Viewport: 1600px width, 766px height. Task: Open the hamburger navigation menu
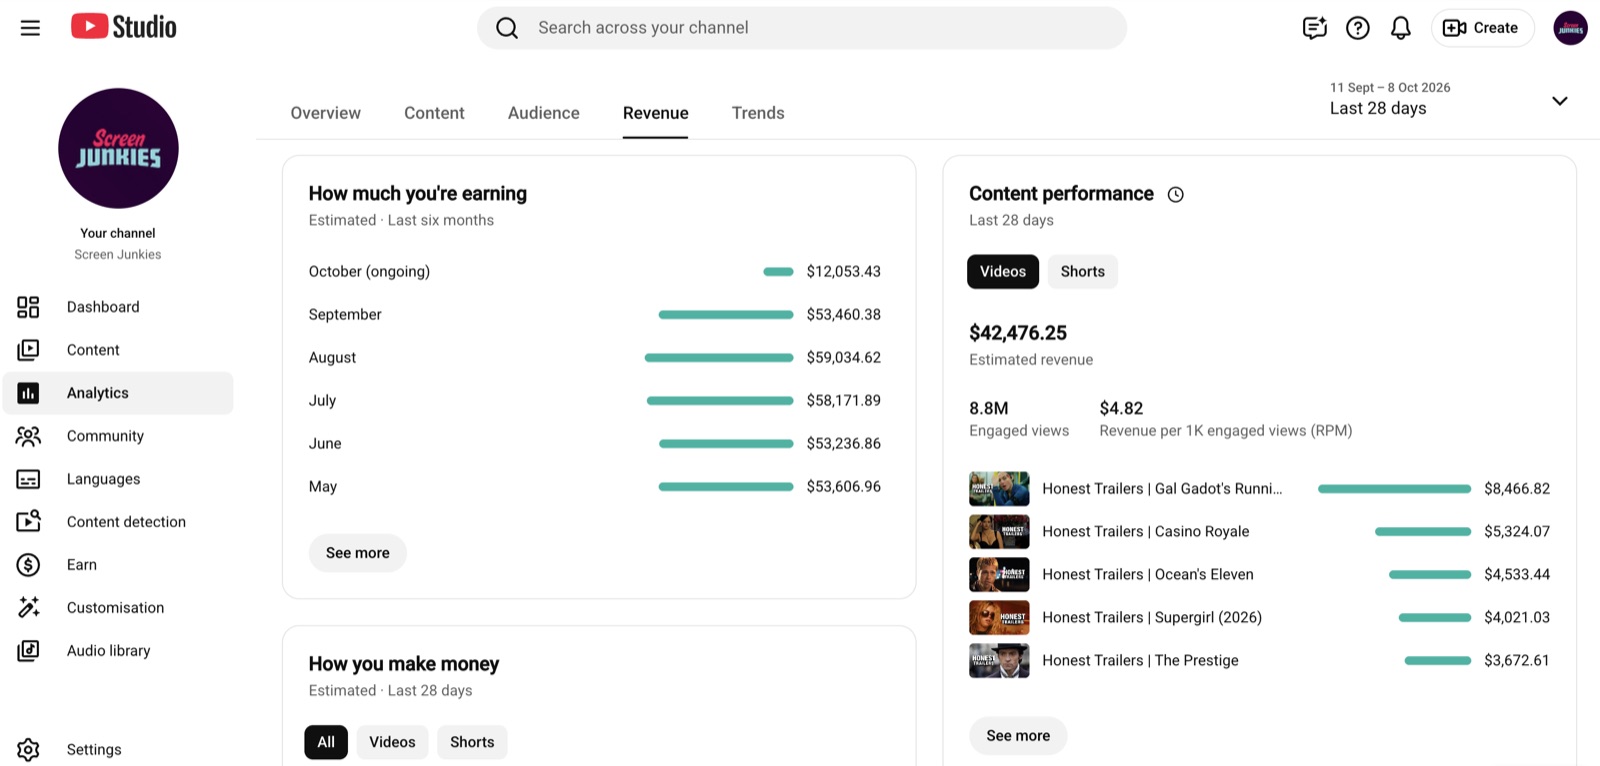pyautogui.click(x=30, y=28)
